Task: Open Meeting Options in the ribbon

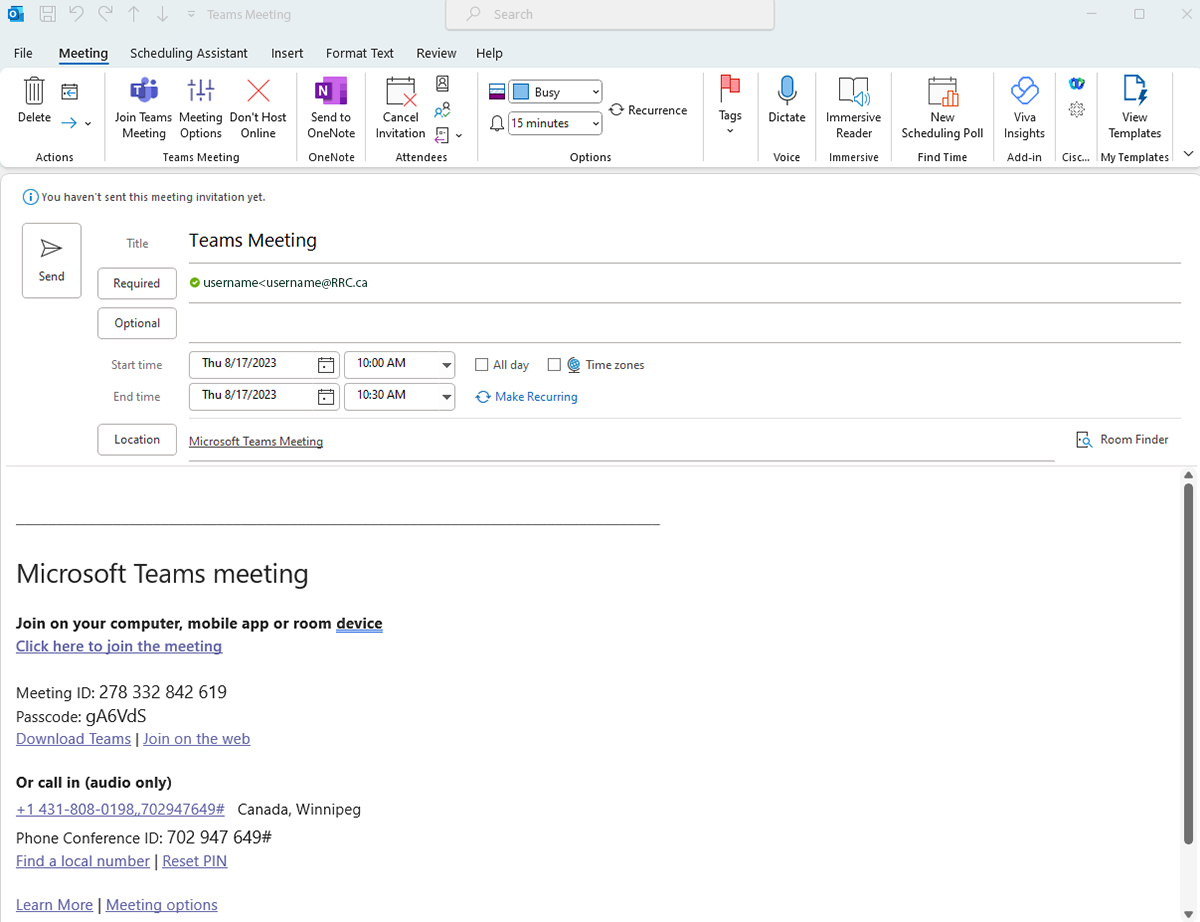Action: point(201,108)
